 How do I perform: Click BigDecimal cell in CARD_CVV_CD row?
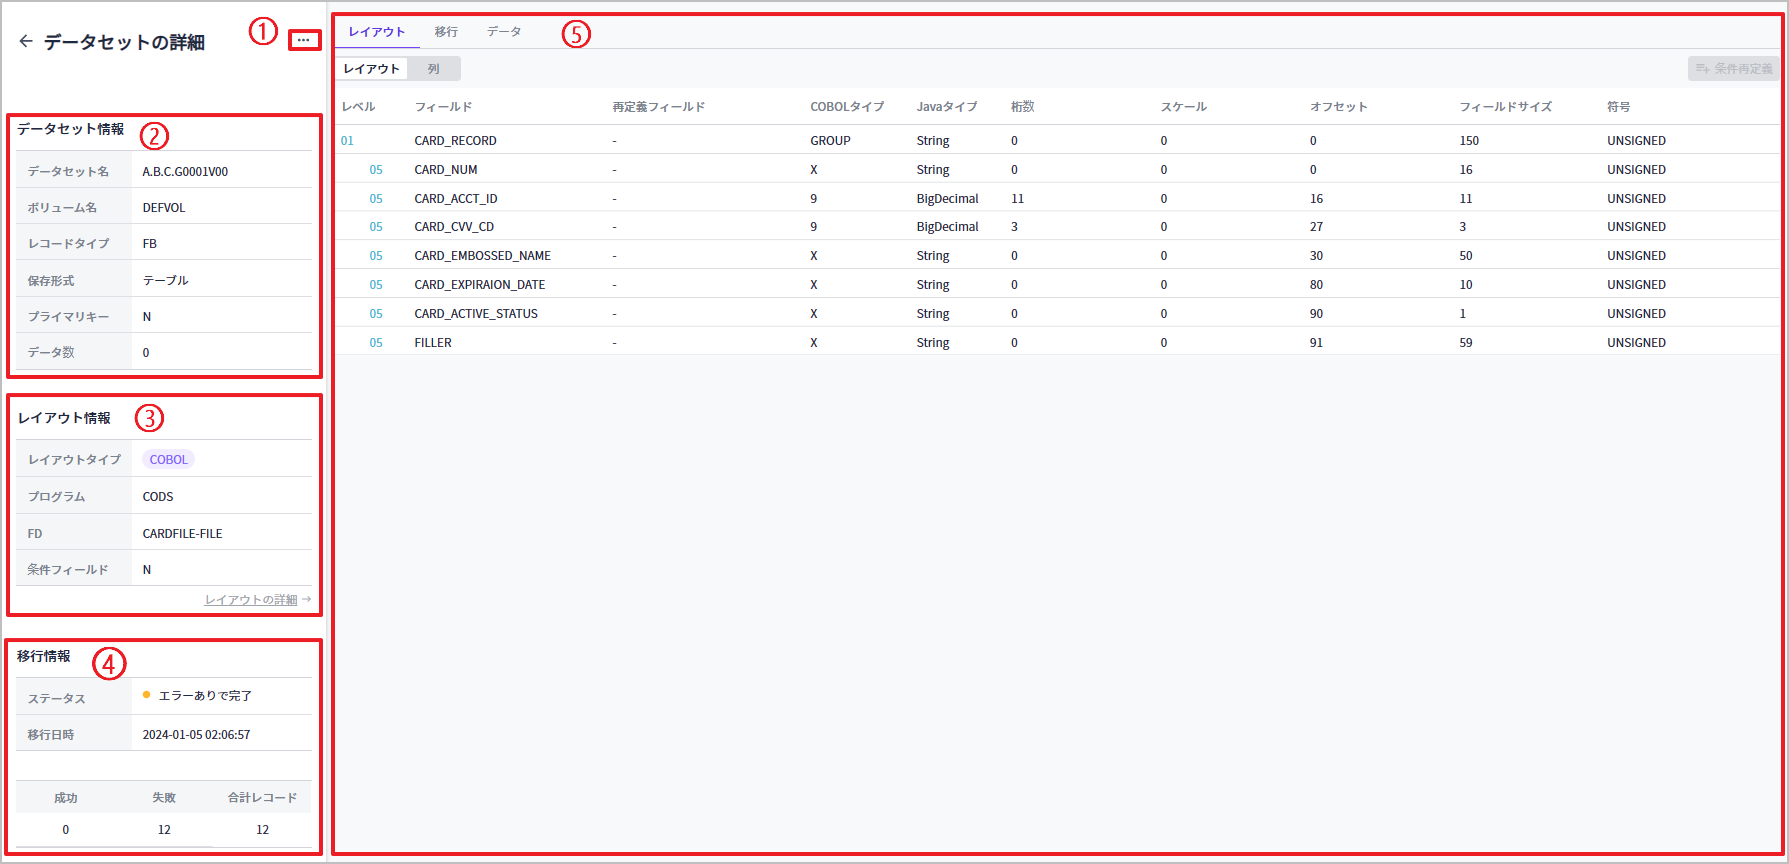pyautogui.click(x=947, y=227)
